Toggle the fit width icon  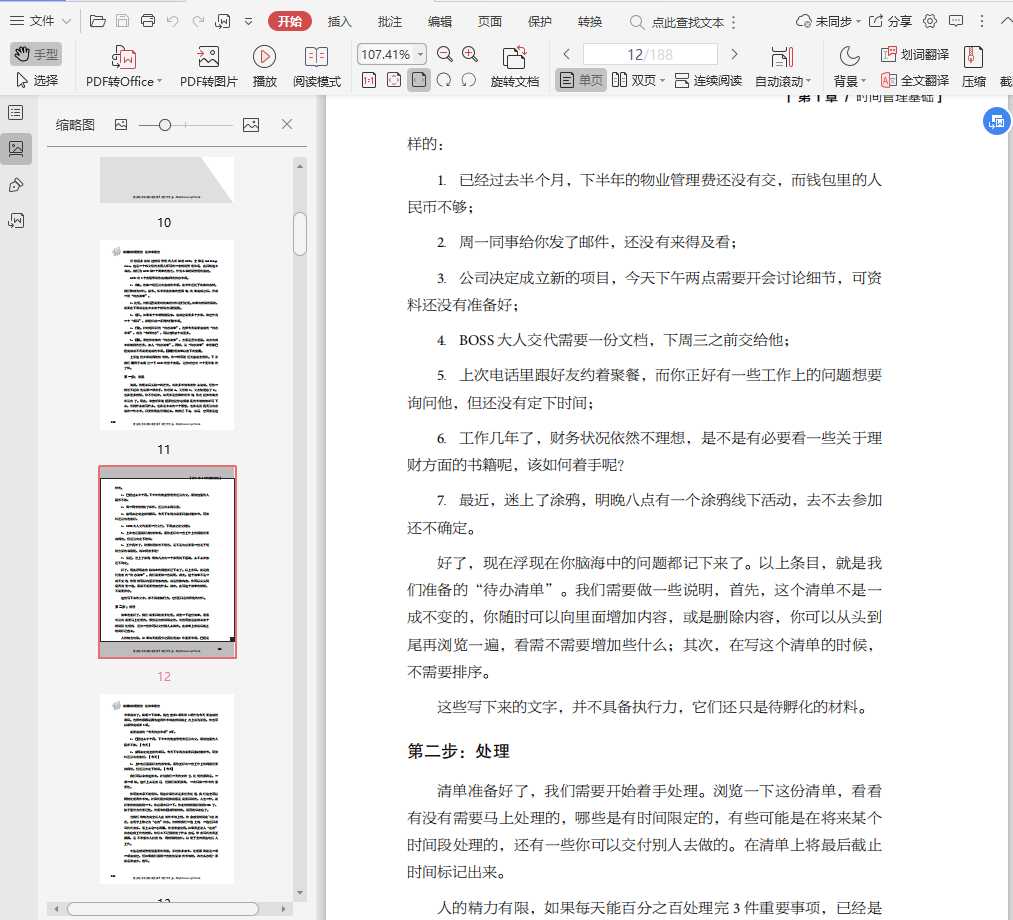pyautogui.click(x=419, y=80)
